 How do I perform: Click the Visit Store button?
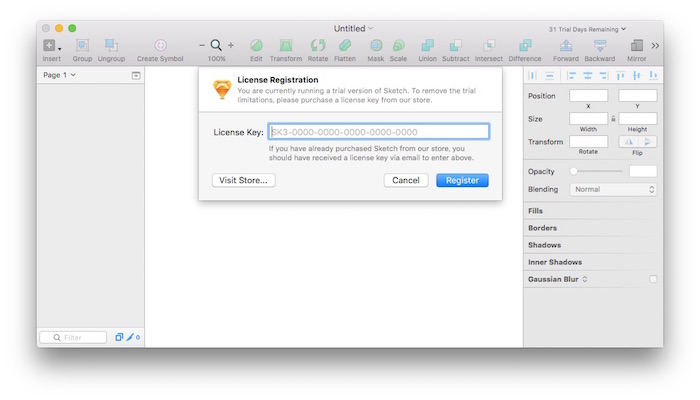pyautogui.click(x=243, y=180)
